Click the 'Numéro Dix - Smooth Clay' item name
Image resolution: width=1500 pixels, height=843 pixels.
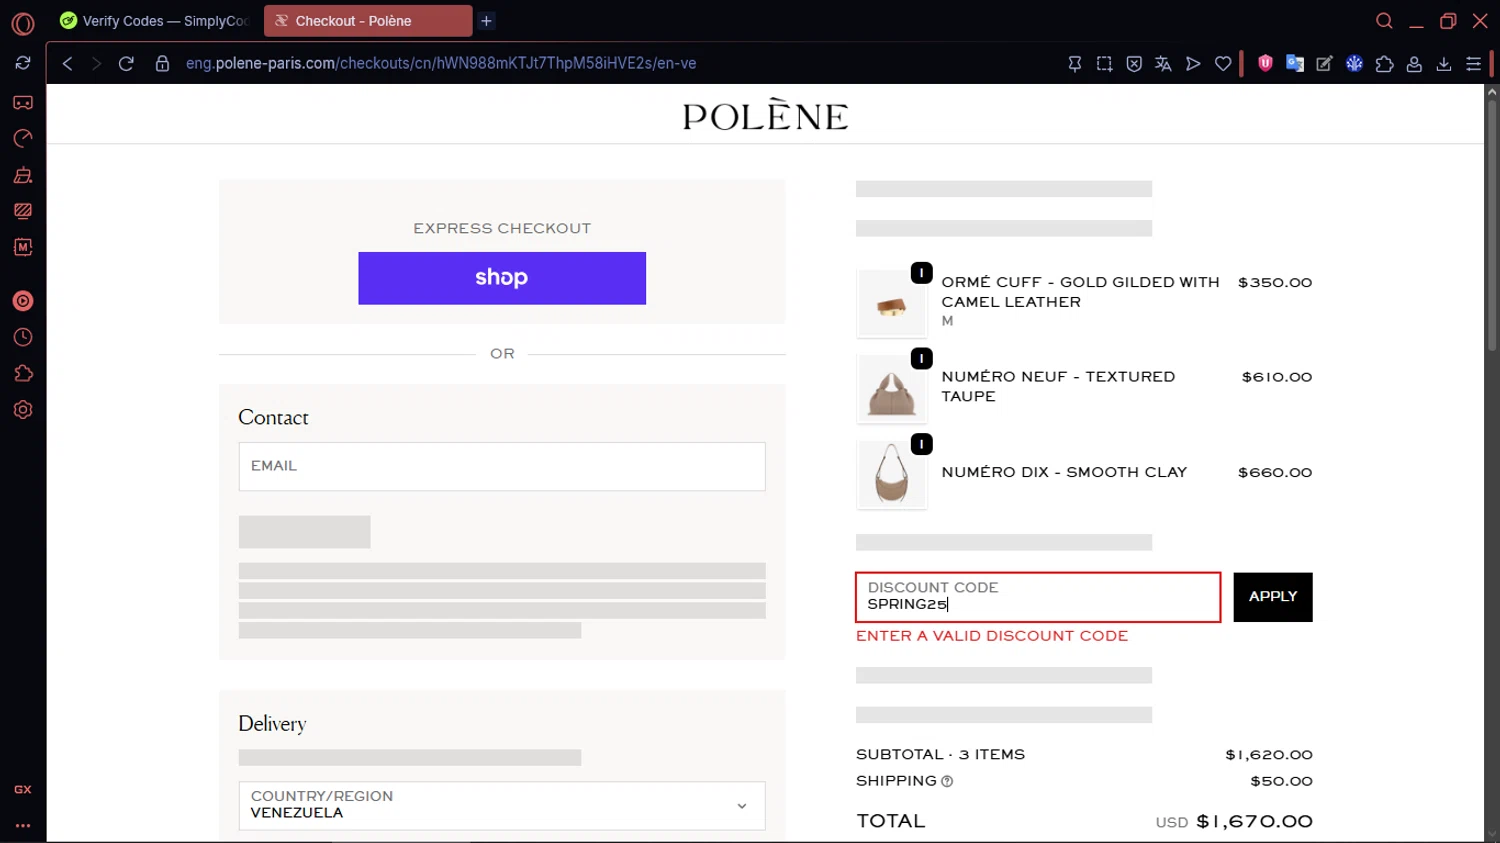1064,472
